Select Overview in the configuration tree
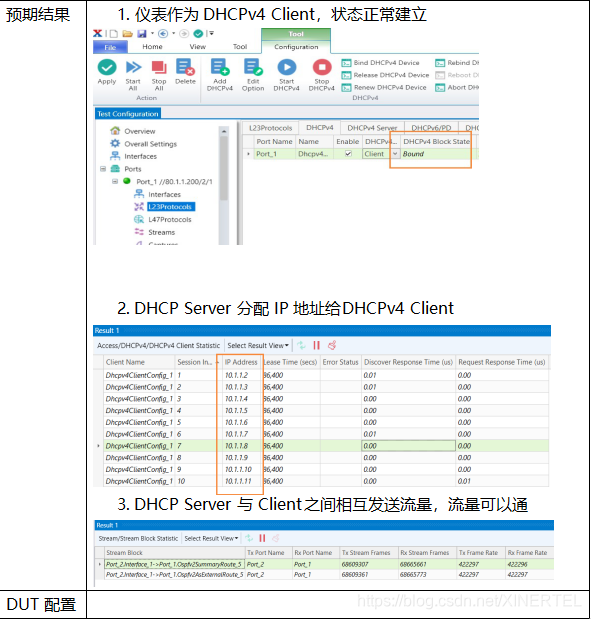Screen dimensions: 591x619 point(140,131)
